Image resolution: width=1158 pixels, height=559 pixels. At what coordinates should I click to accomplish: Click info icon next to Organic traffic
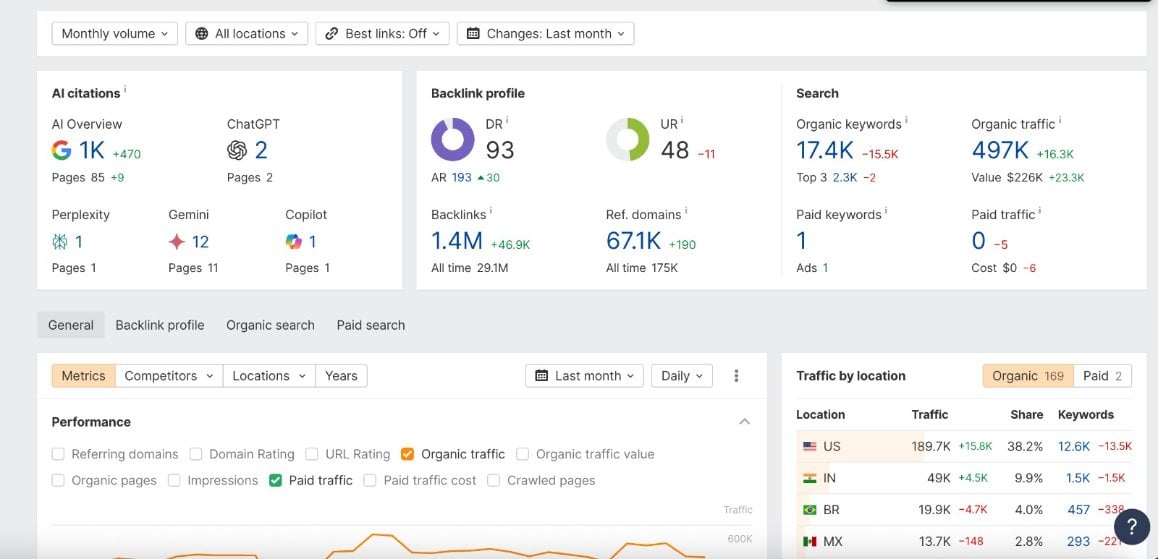click(x=1060, y=120)
